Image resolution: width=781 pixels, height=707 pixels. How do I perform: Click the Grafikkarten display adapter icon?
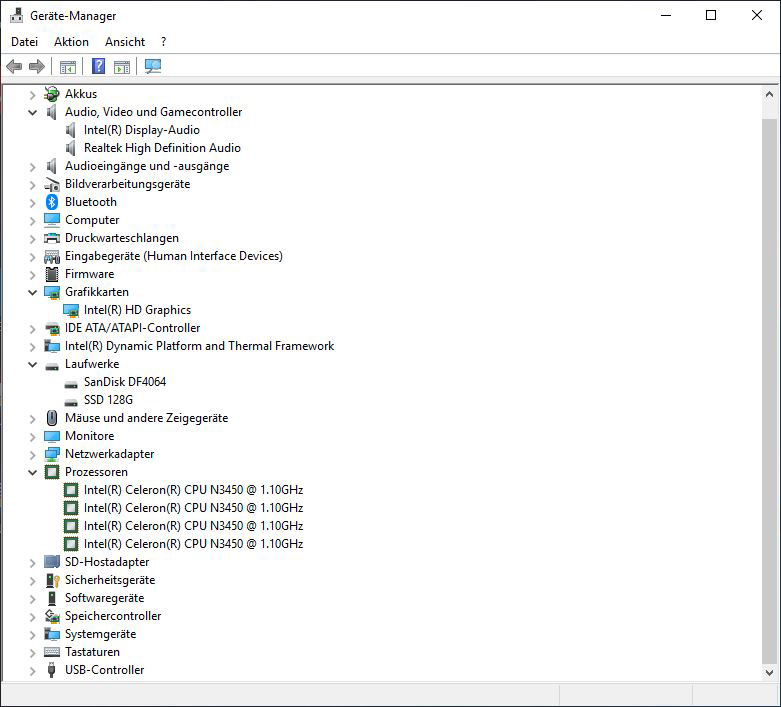(x=52, y=292)
